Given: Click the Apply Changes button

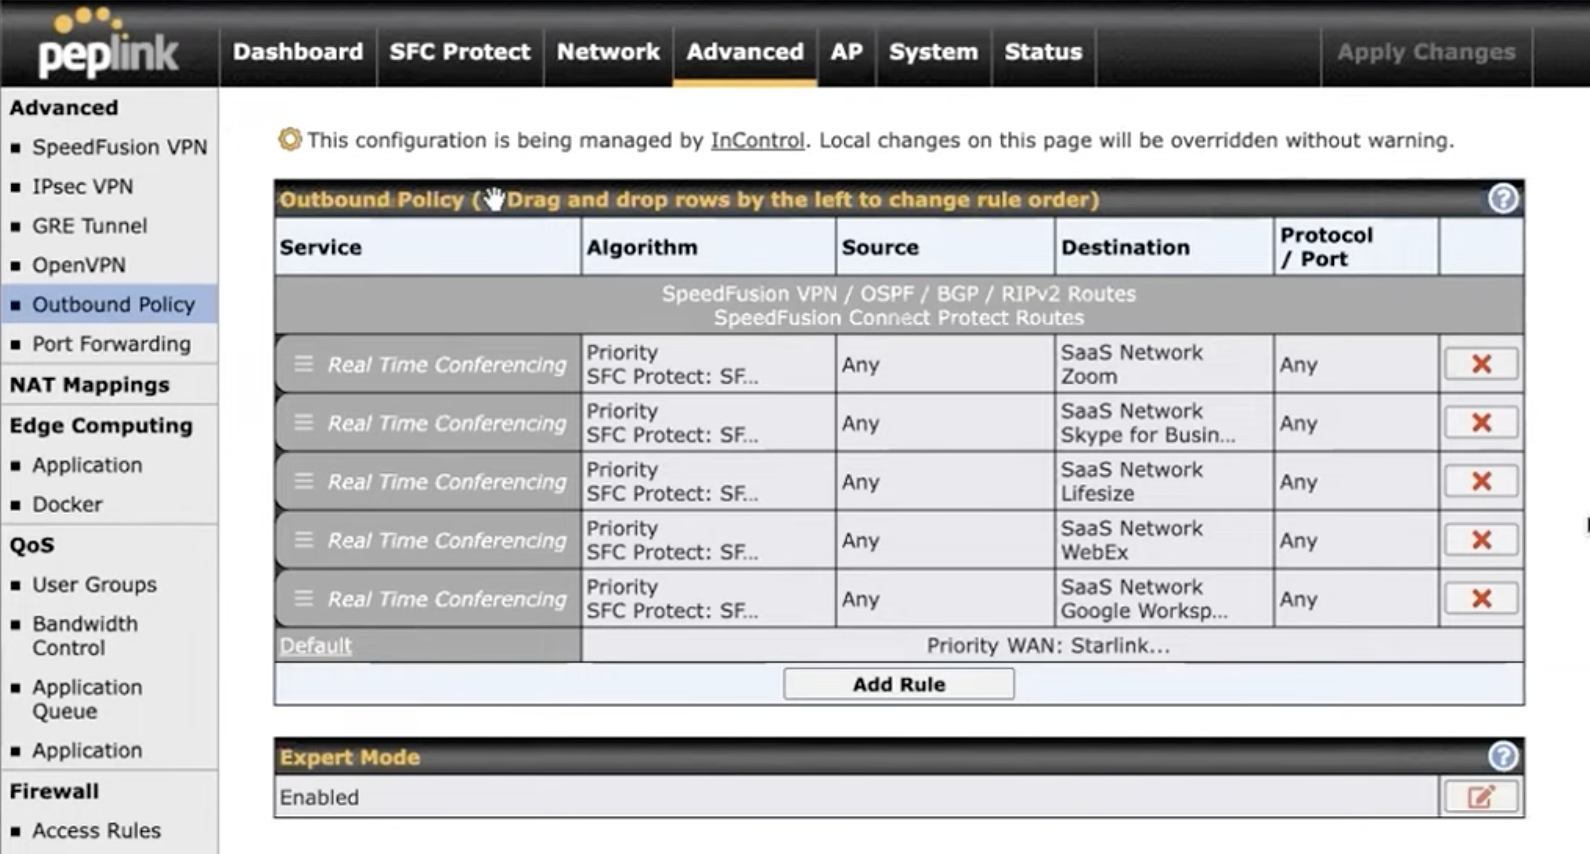Looking at the screenshot, I should 1426,52.
